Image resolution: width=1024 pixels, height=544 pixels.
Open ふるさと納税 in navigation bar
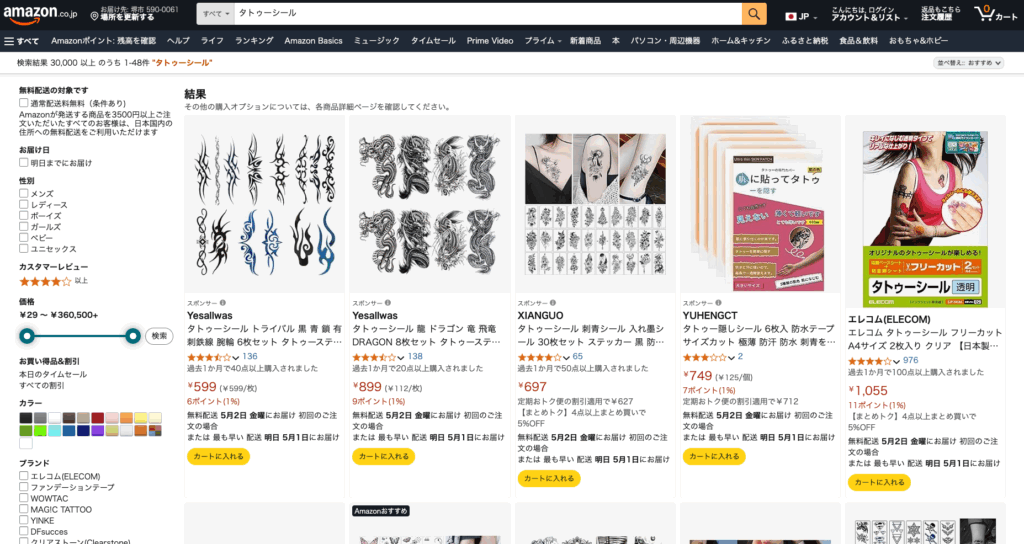(805, 40)
